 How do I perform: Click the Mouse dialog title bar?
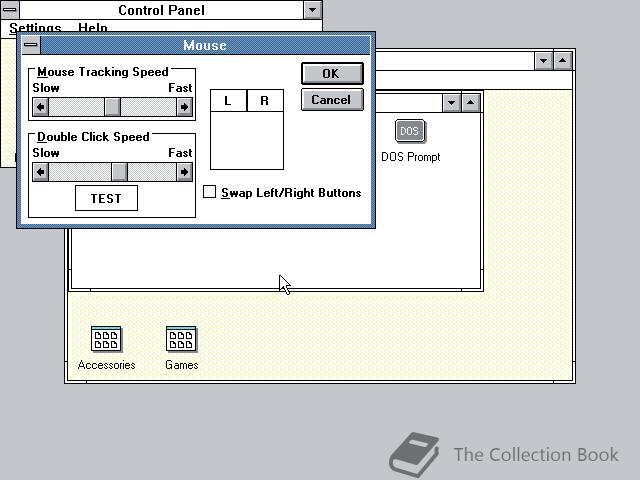click(205, 45)
